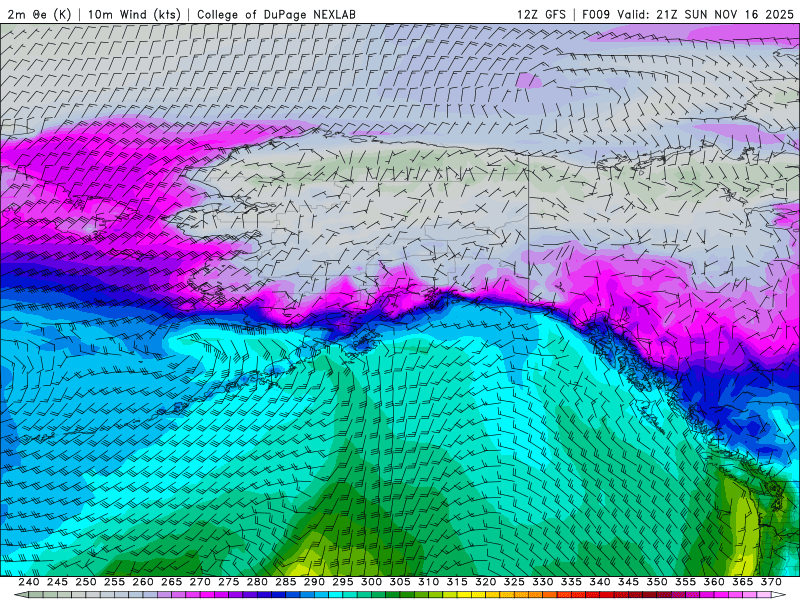The image size is (800, 600).
Task: Click the 365 color bar label
Action: 743,582
